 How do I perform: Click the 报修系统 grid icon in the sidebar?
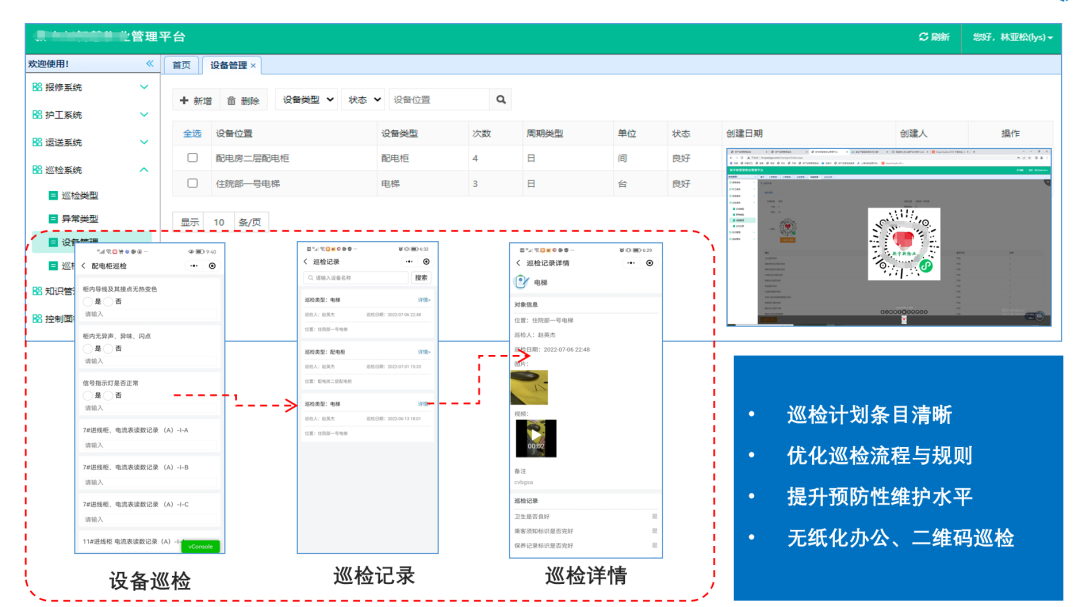click(37, 87)
